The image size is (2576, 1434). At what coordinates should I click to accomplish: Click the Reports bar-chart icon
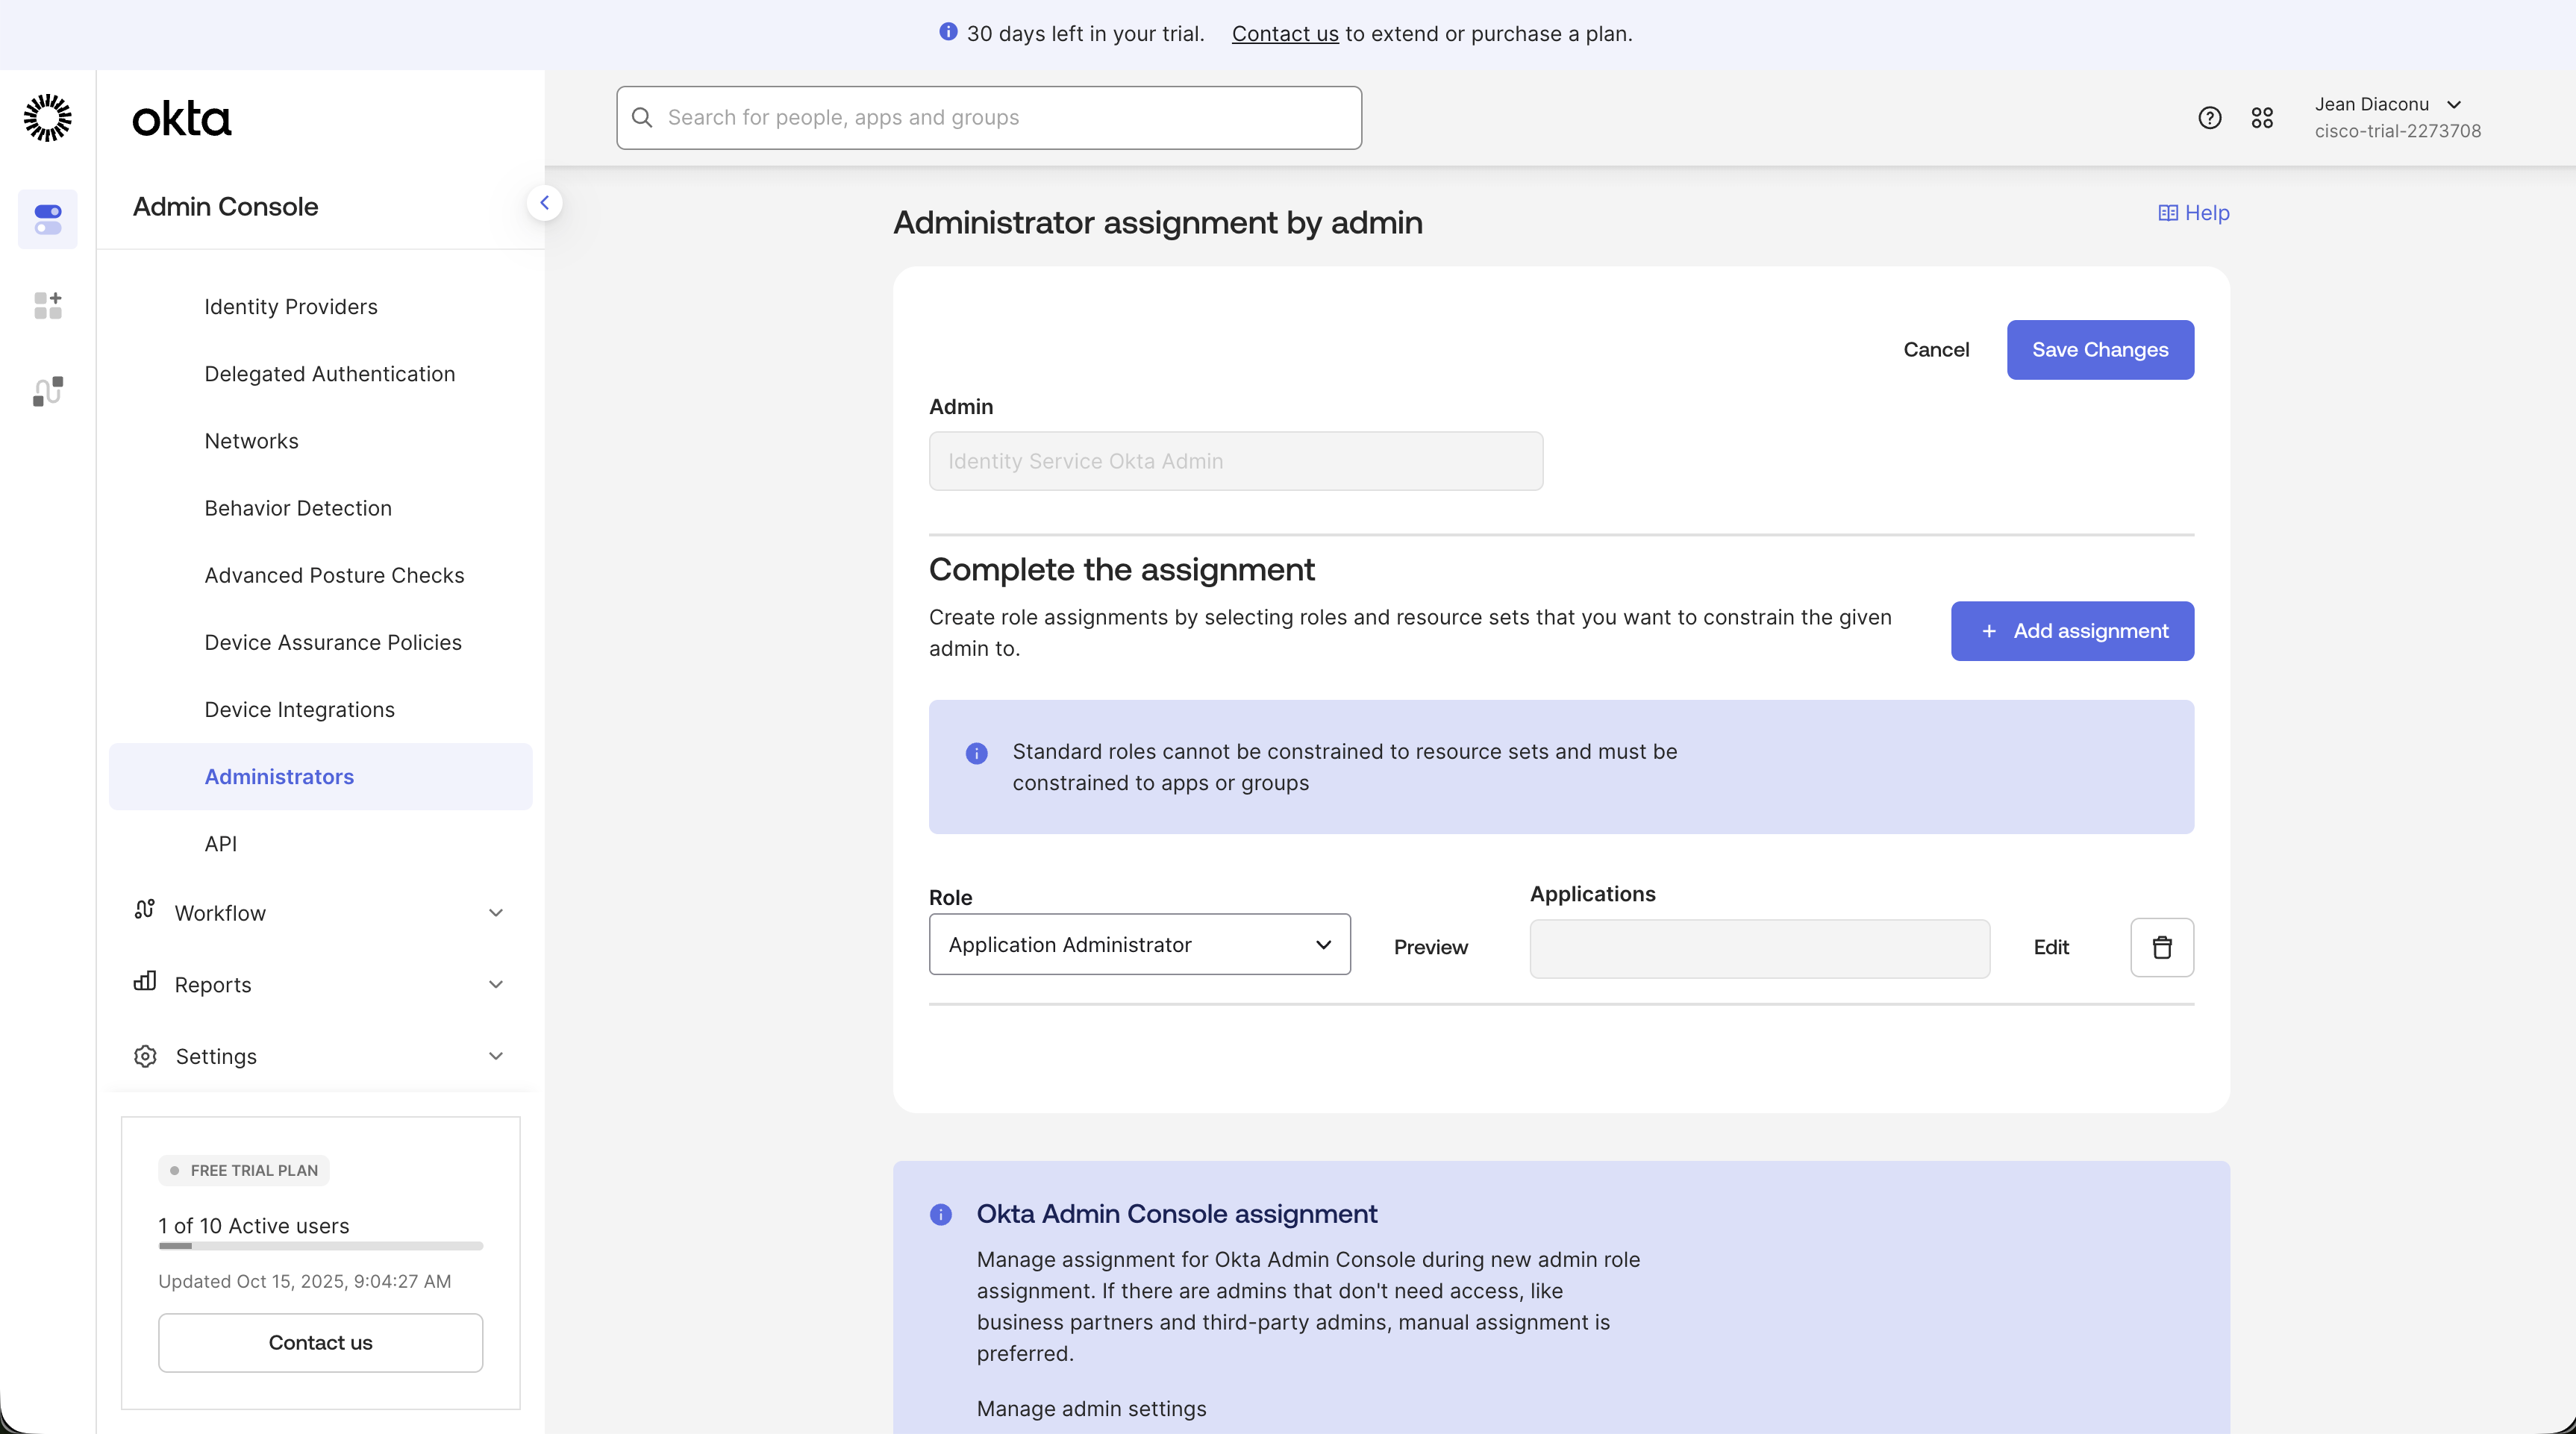pyautogui.click(x=144, y=983)
